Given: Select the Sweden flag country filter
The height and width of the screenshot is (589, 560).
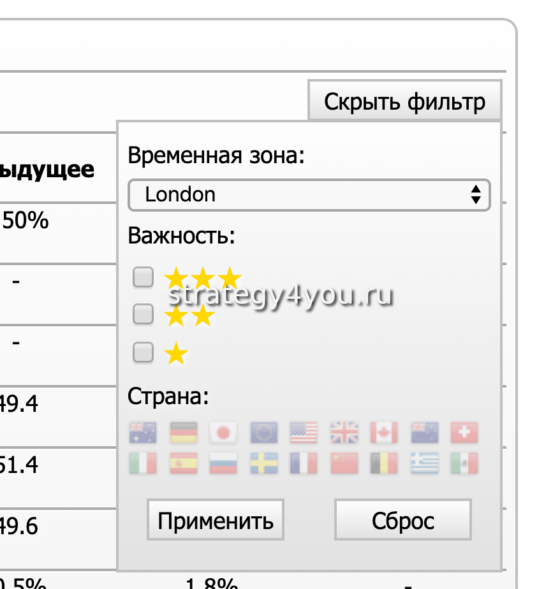Looking at the screenshot, I should [x=264, y=463].
